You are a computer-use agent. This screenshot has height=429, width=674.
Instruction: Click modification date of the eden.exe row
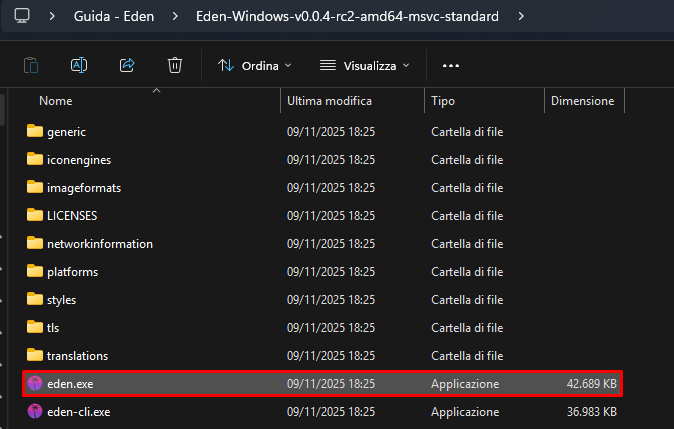click(x=331, y=384)
